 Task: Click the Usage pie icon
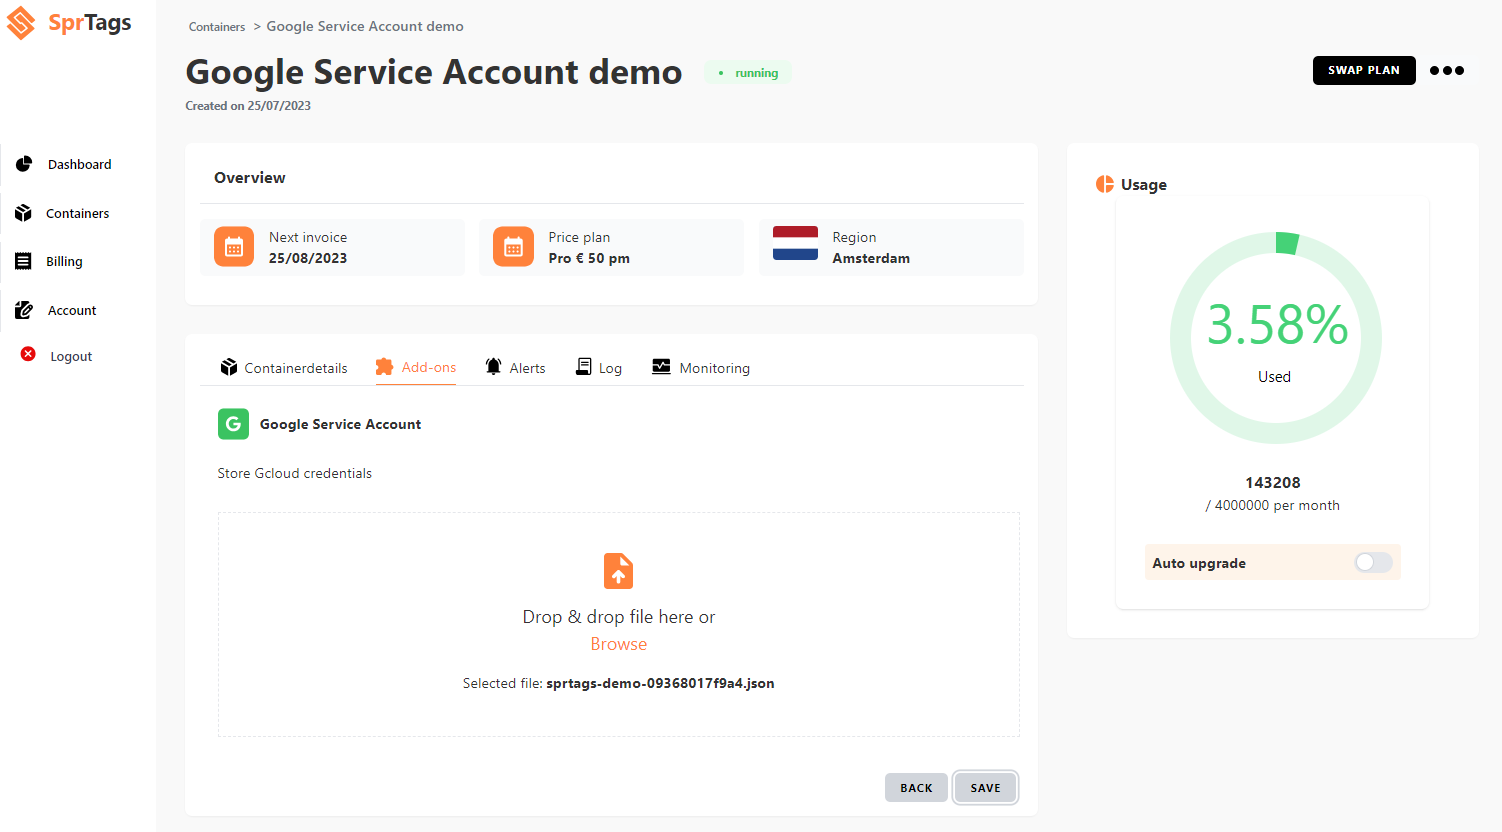tap(1105, 184)
